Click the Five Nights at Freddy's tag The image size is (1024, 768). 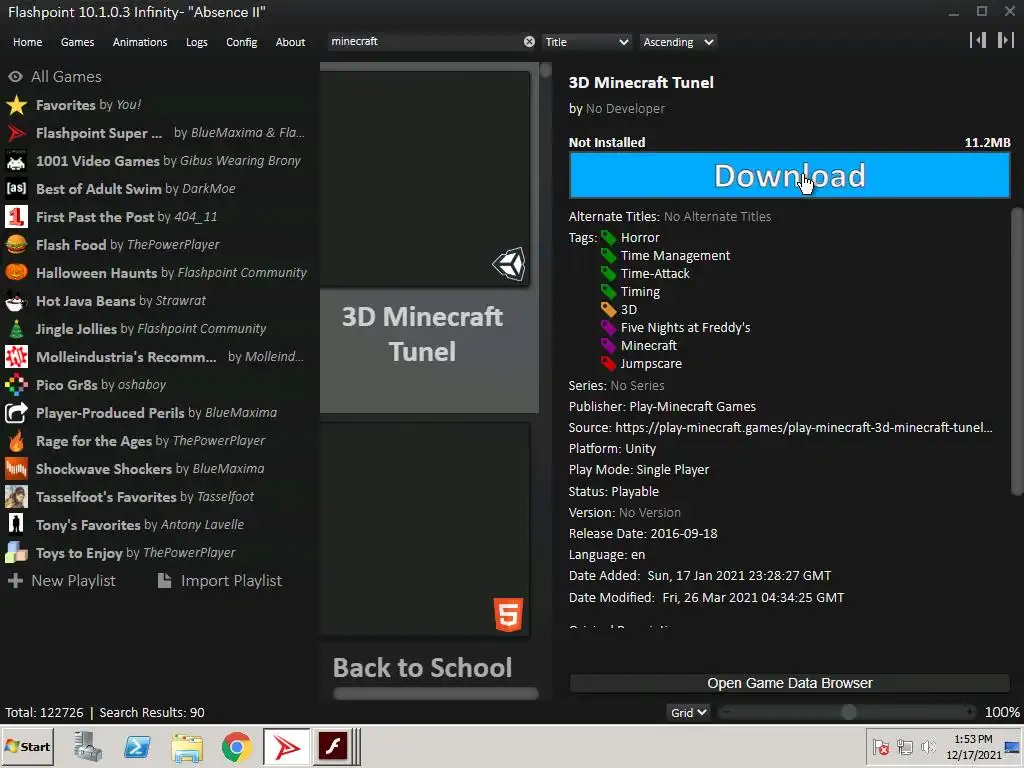click(685, 328)
